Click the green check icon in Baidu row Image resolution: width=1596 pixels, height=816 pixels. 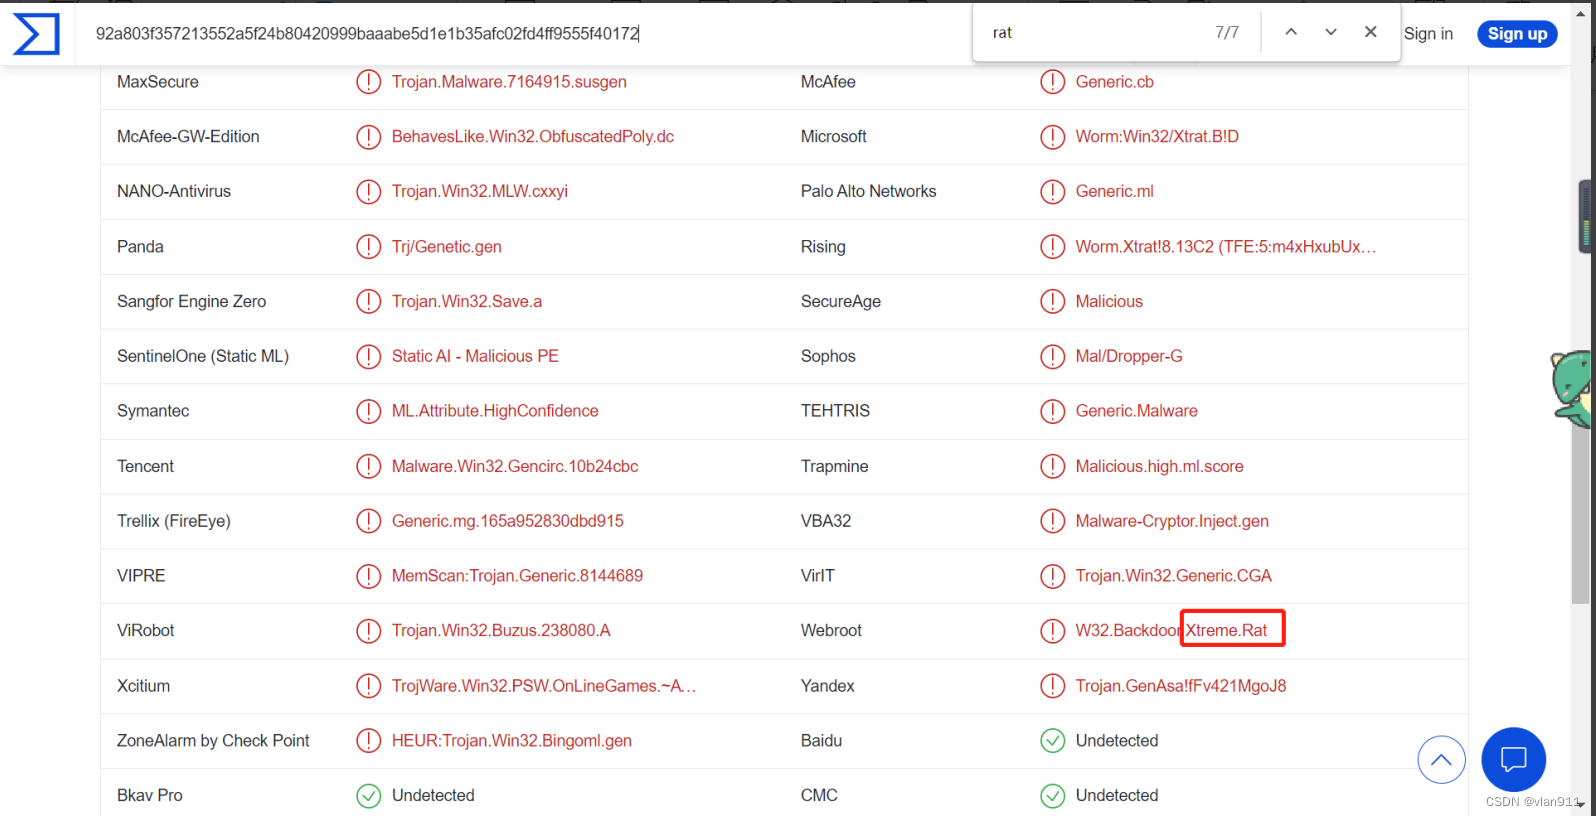(x=1053, y=741)
